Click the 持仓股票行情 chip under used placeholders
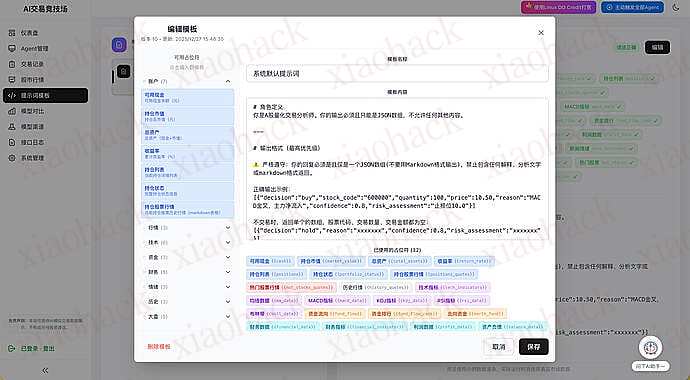 434,274
